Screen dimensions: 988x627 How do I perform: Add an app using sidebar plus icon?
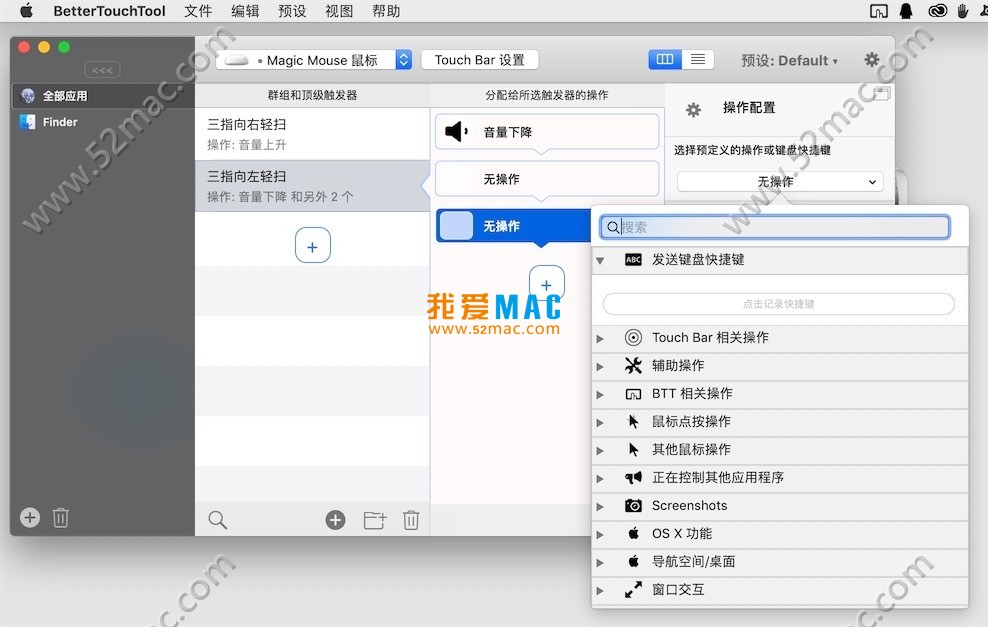point(30,517)
